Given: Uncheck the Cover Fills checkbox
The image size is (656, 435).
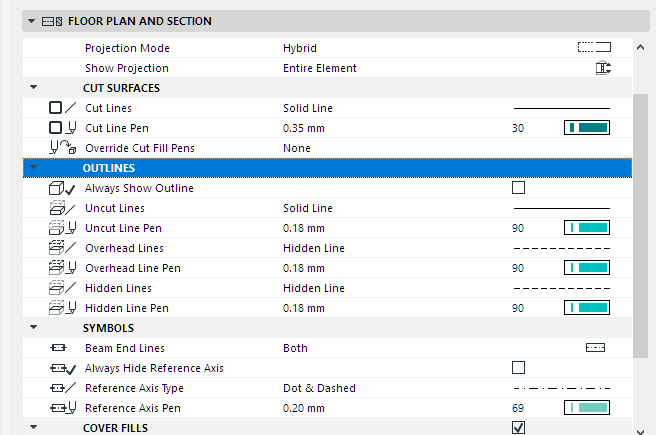Looking at the screenshot, I should tap(518, 428).
